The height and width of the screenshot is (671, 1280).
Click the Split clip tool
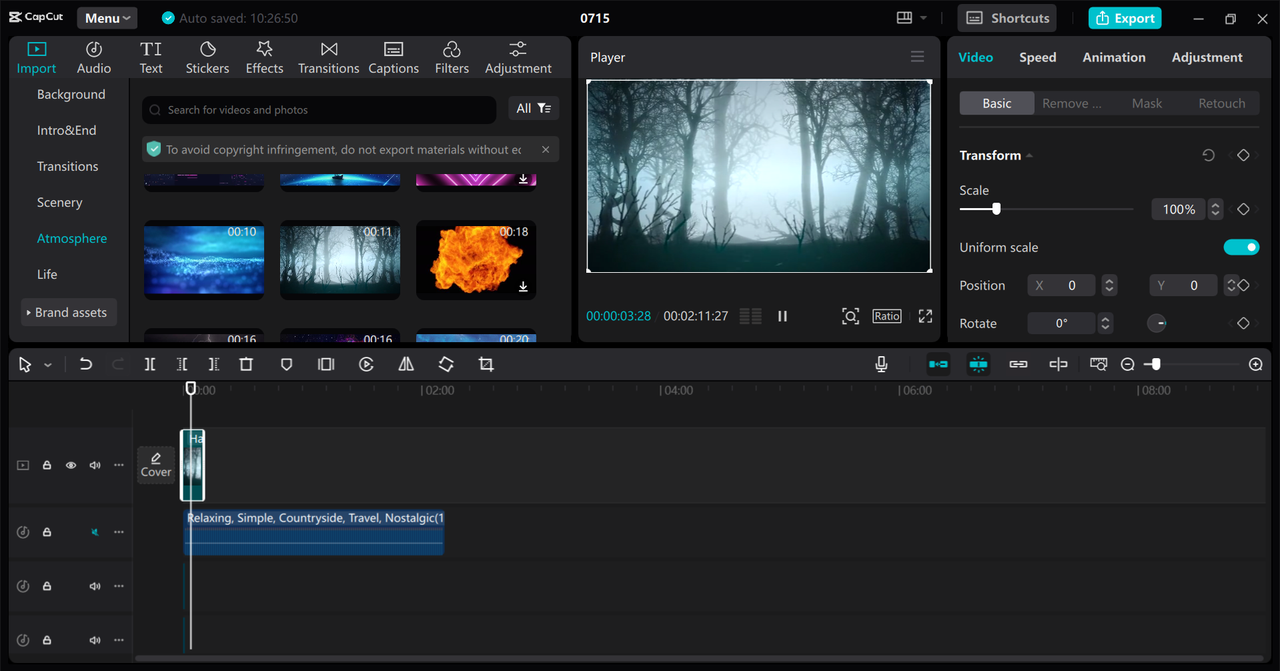(150, 365)
